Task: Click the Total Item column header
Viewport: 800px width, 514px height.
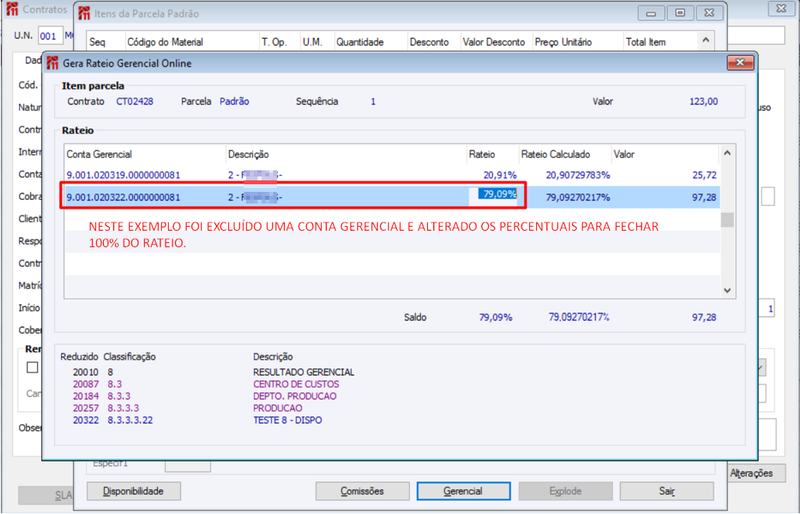Action: tap(660, 42)
